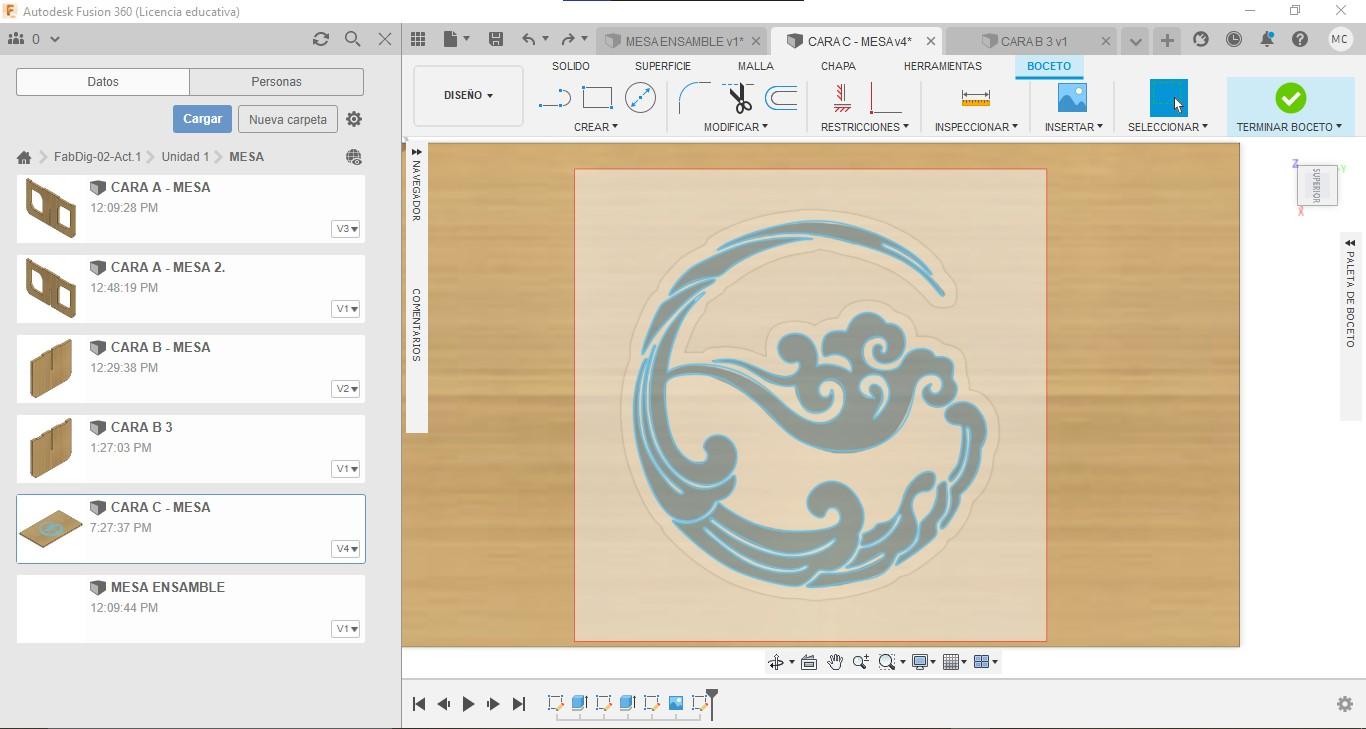This screenshot has width=1366, height=729.
Task: Play the timeline
Action: pos(468,704)
